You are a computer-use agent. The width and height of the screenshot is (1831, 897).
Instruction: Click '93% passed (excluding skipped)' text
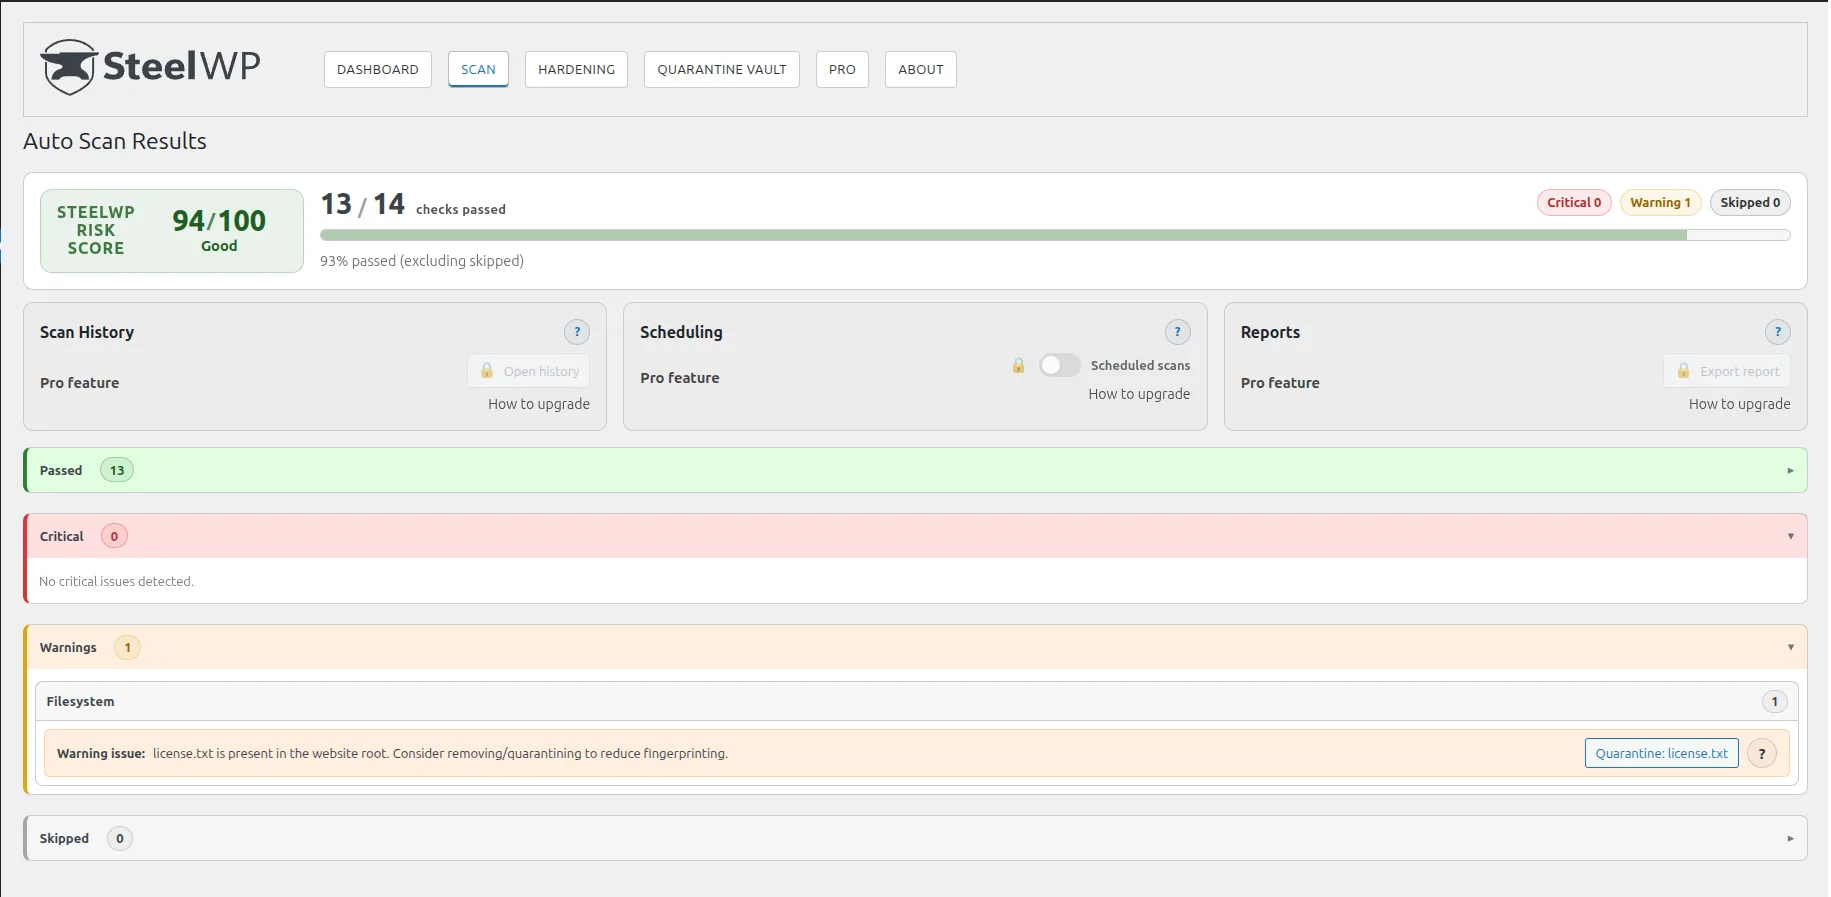(x=422, y=261)
